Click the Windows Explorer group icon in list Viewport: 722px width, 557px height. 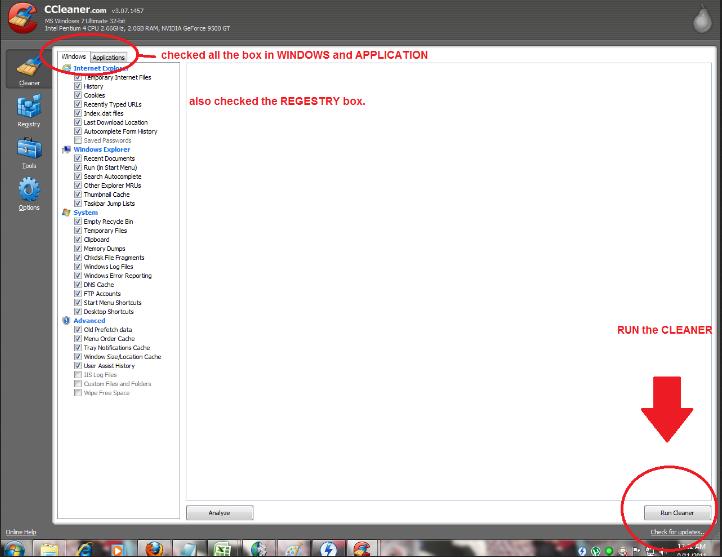tap(66, 150)
